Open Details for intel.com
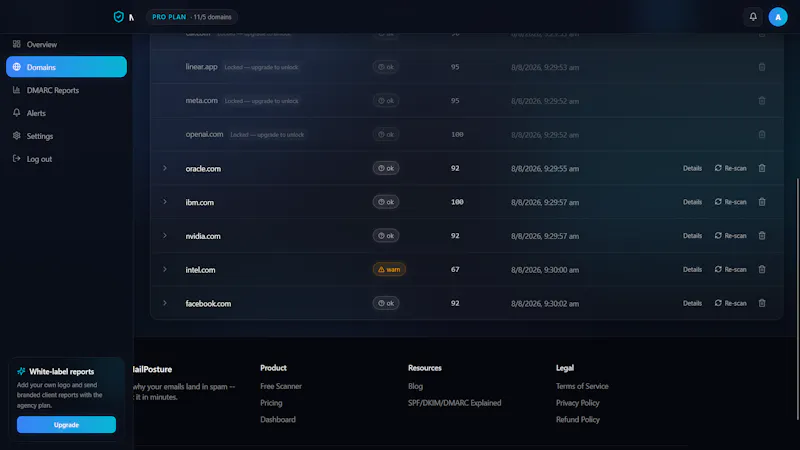 tap(692, 269)
